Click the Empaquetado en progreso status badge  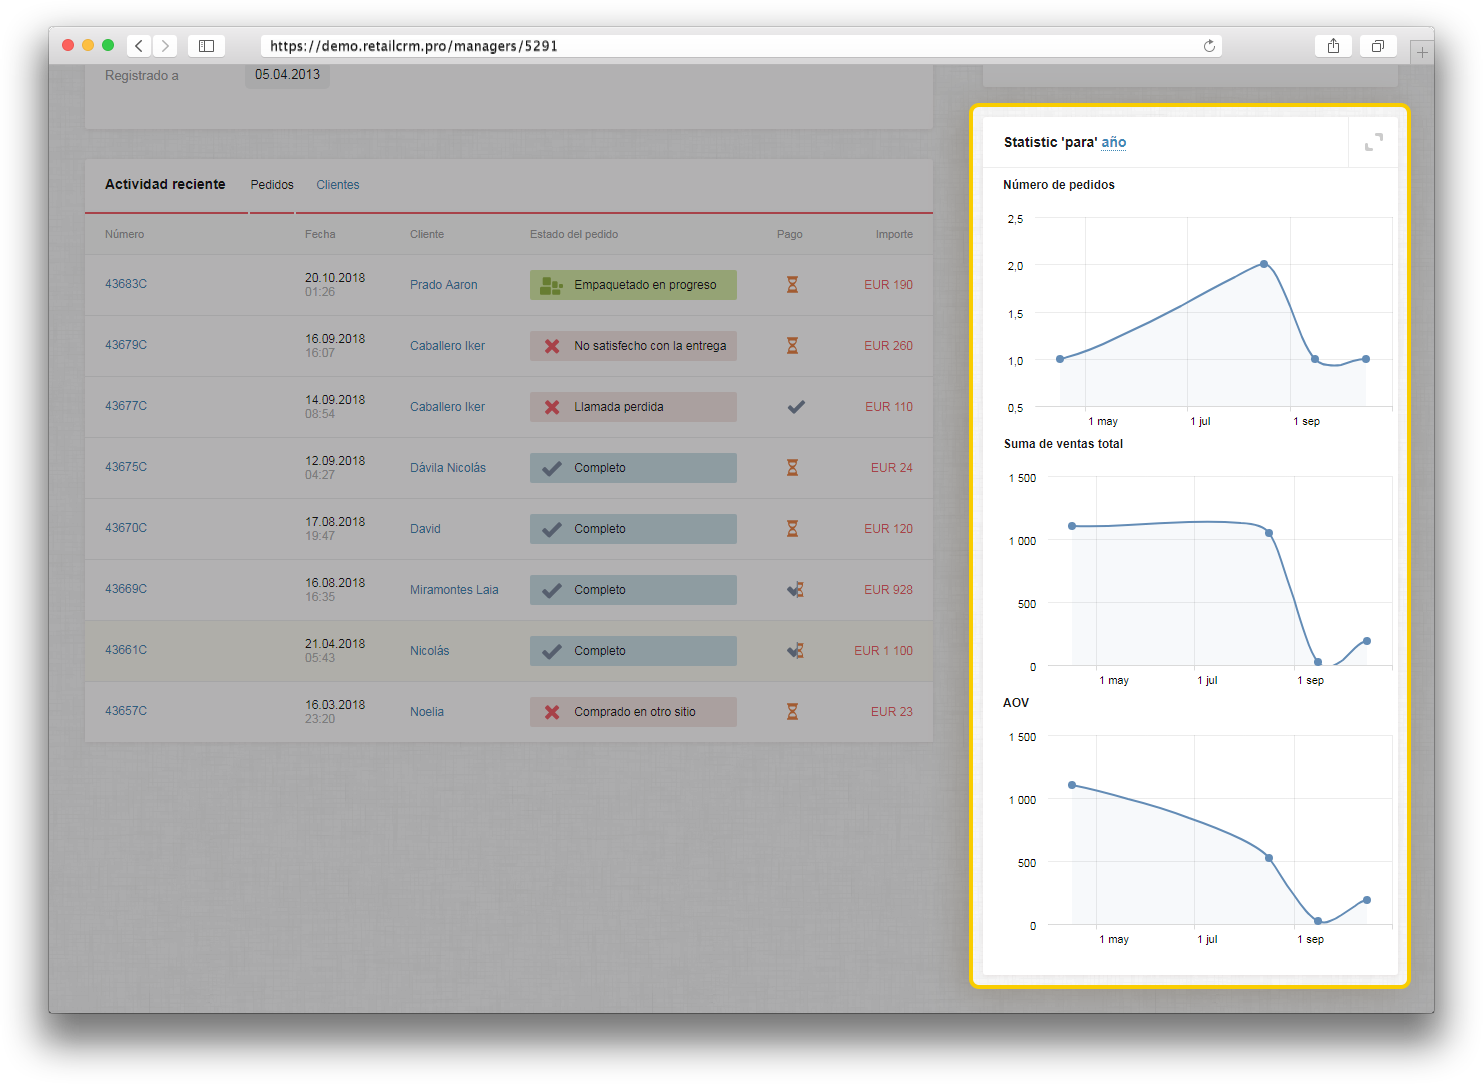tap(633, 285)
